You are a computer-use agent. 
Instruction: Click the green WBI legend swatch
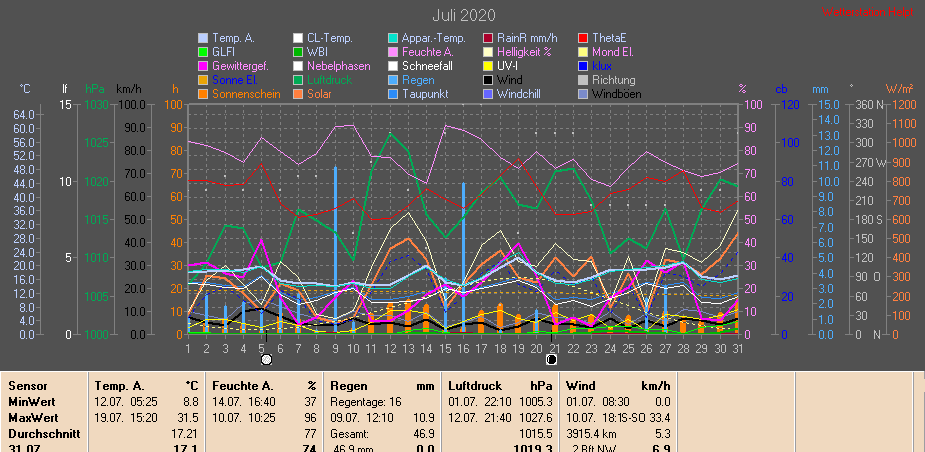(298, 52)
